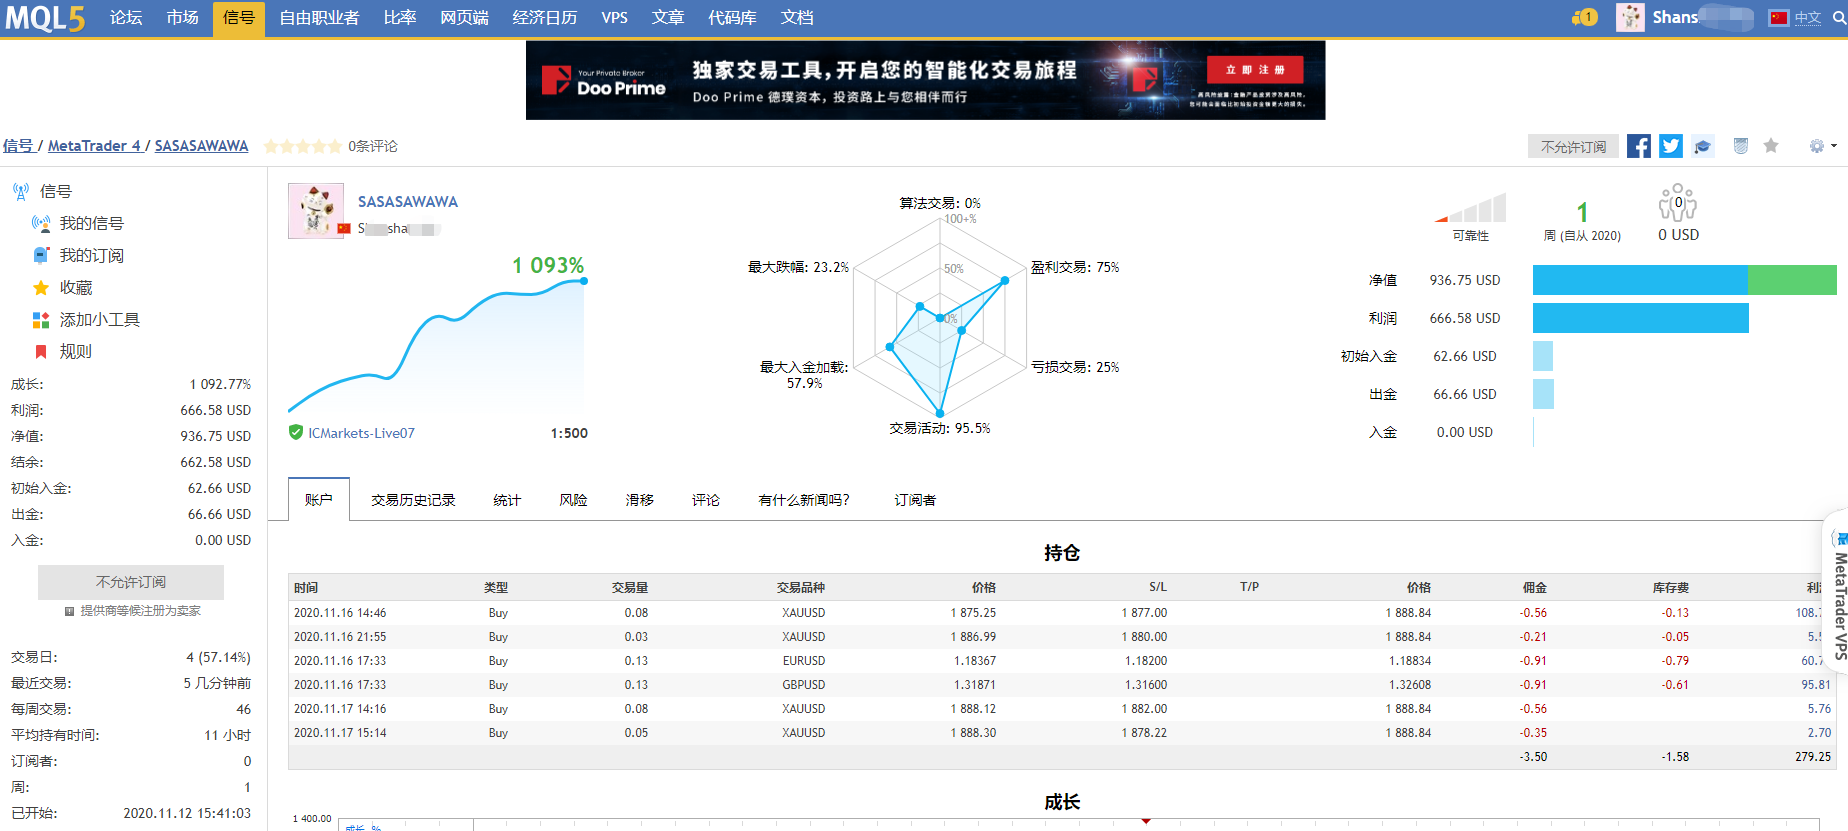Open the 经济日历 menu item

(x=545, y=18)
